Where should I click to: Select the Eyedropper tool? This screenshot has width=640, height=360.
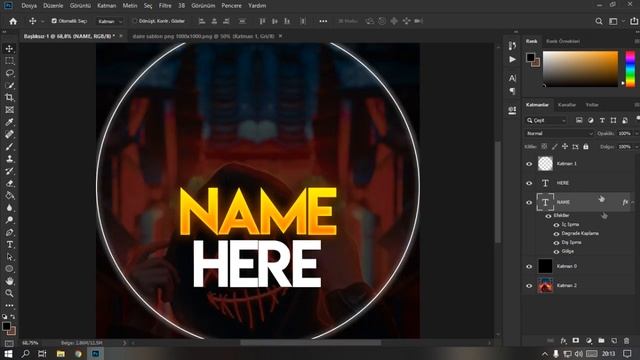coord(9,122)
